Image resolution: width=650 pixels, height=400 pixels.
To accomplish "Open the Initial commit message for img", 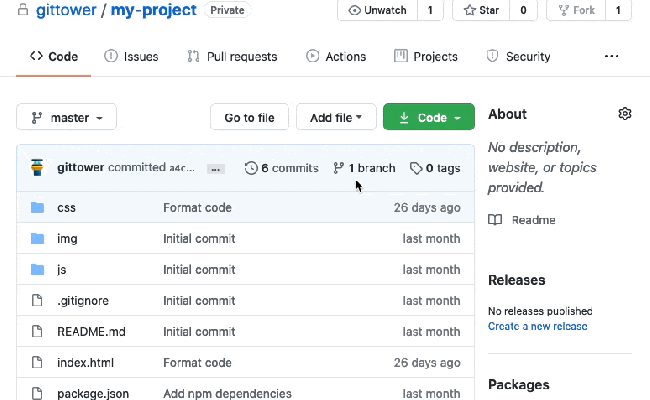I will coord(199,239).
